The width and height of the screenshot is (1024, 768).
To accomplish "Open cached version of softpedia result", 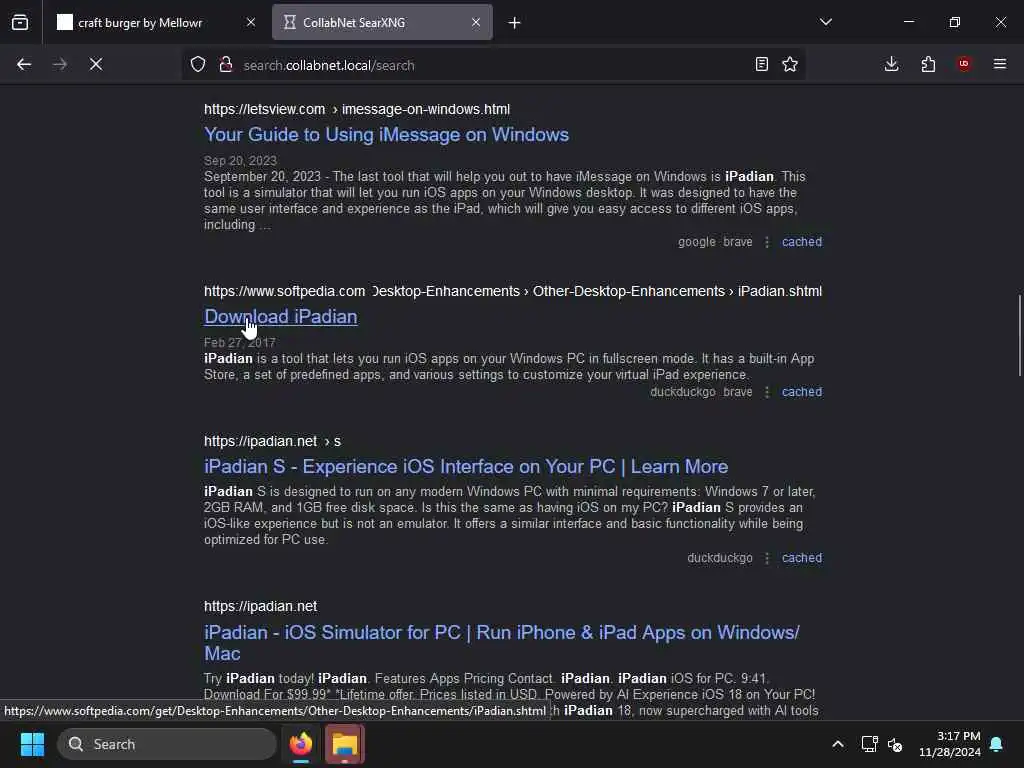I will tap(802, 392).
